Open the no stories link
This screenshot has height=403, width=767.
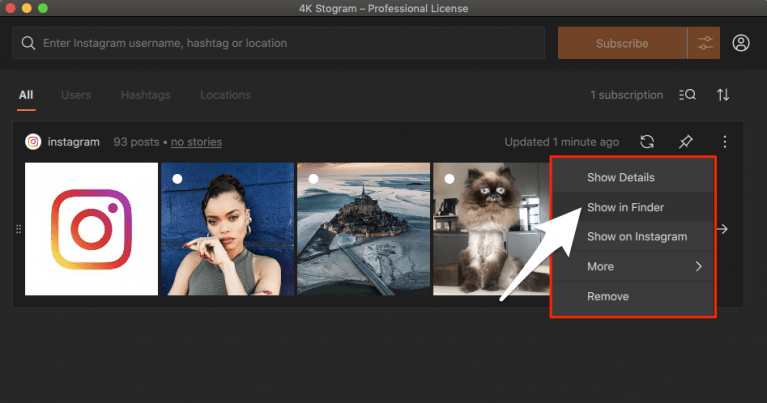[196, 142]
